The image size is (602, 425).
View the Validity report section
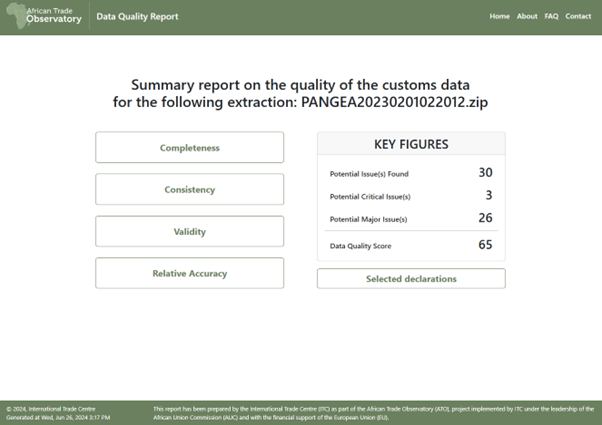click(189, 232)
